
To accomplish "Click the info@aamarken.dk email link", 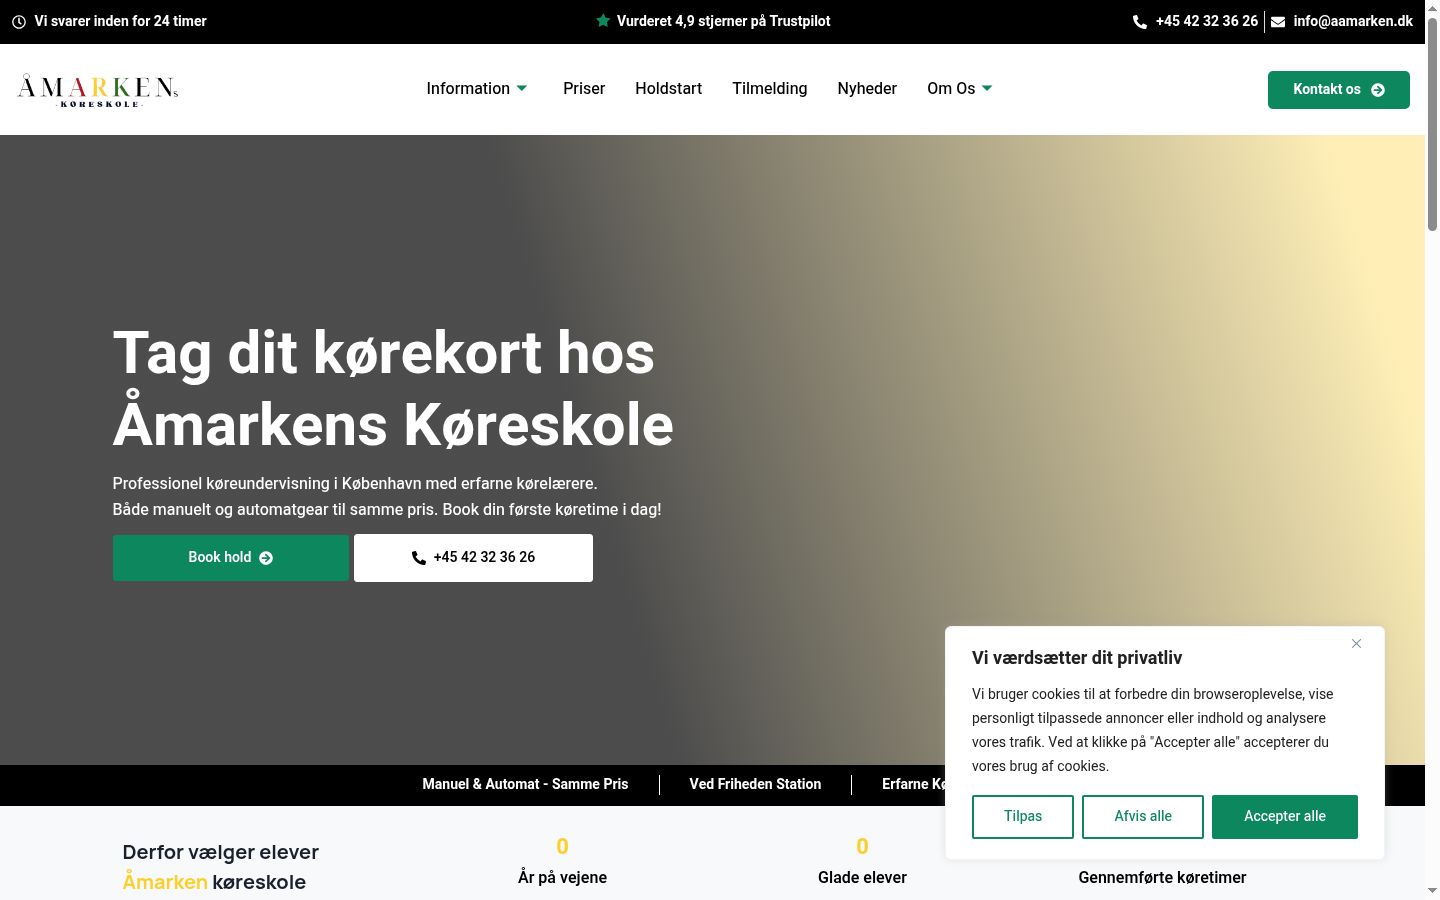I will 1353,21.
